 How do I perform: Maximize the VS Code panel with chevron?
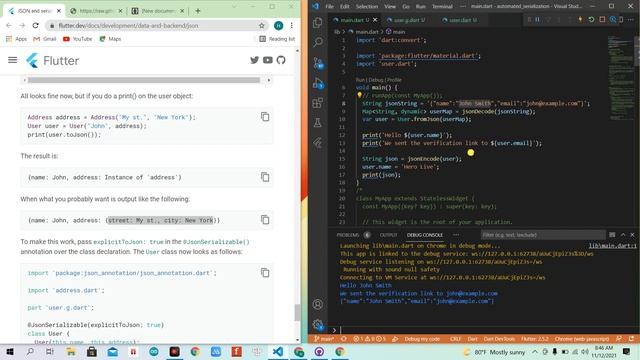[x=623, y=235]
